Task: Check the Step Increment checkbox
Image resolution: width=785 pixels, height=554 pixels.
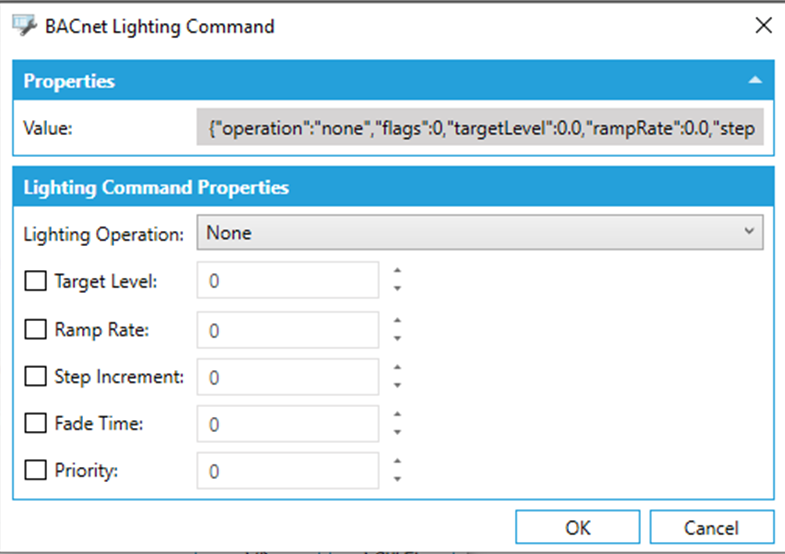Action: click(36, 377)
